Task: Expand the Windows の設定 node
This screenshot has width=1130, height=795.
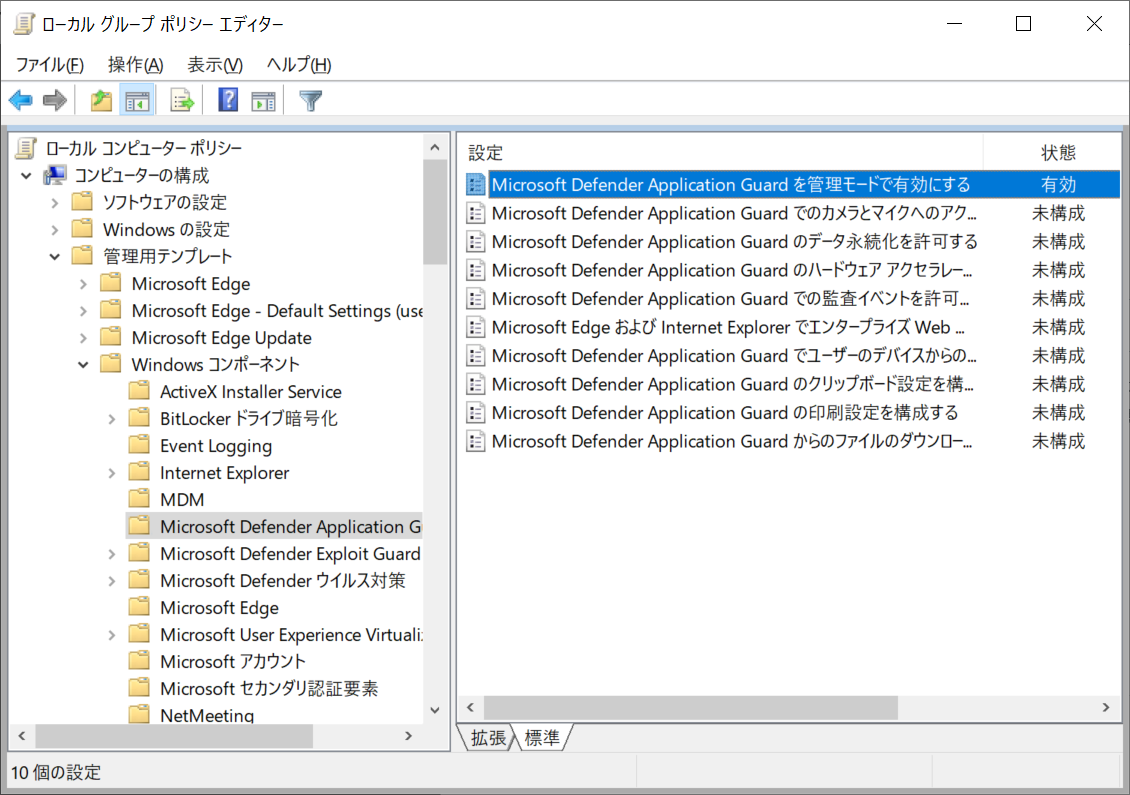Action: 55,230
